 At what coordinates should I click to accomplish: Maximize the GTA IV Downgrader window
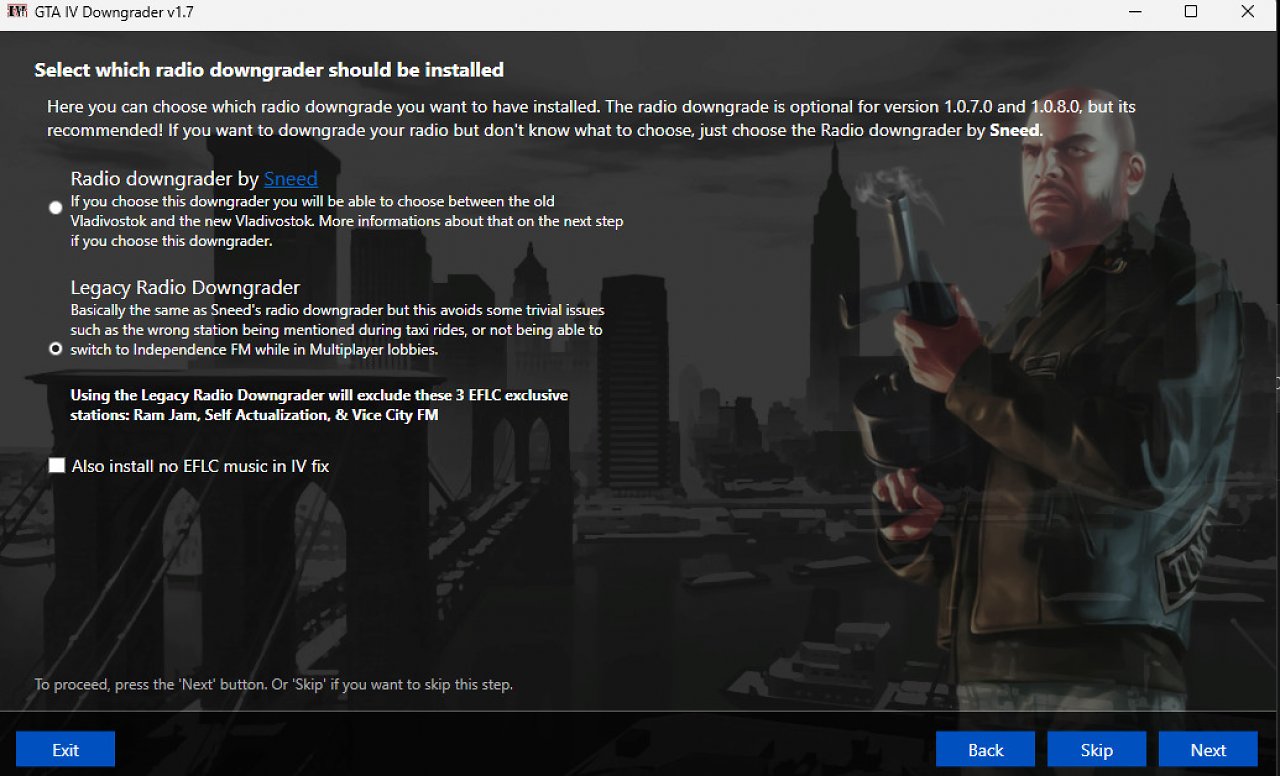[1190, 12]
